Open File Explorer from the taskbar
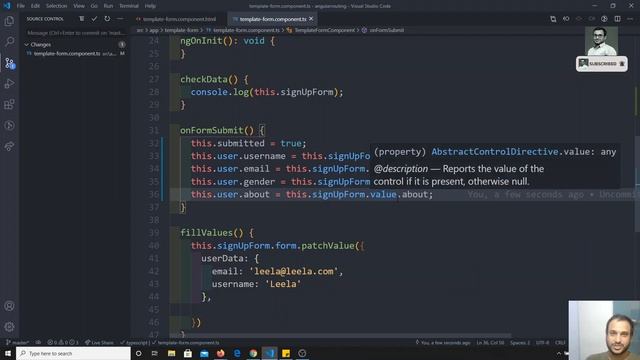This screenshot has height=360, width=640. pos(171,353)
